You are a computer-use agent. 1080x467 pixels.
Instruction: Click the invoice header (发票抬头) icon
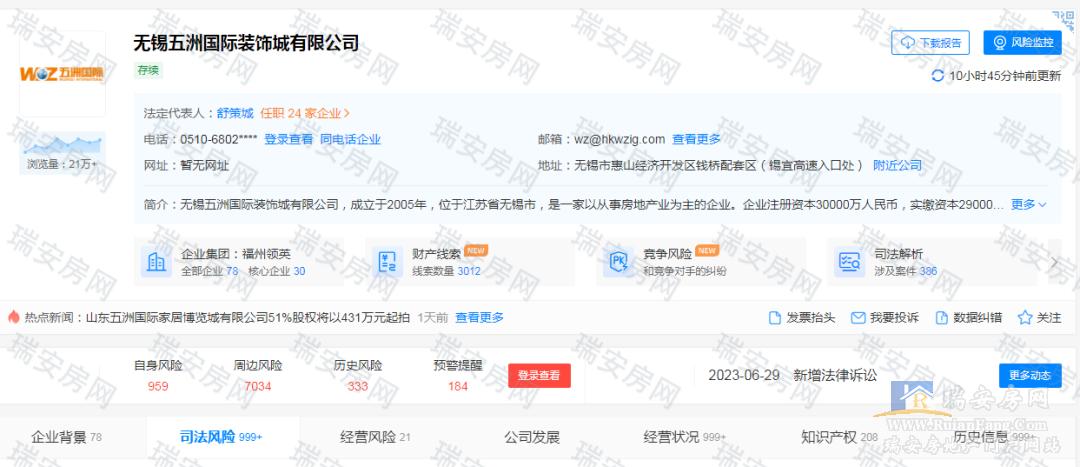pyautogui.click(x=775, y=318)
